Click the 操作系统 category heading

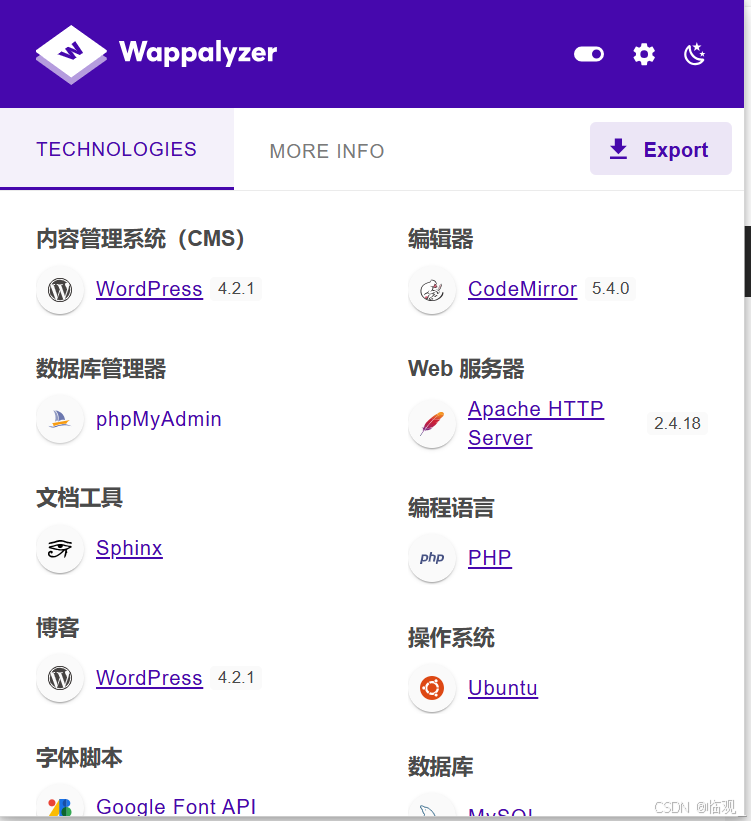point(451,637)
